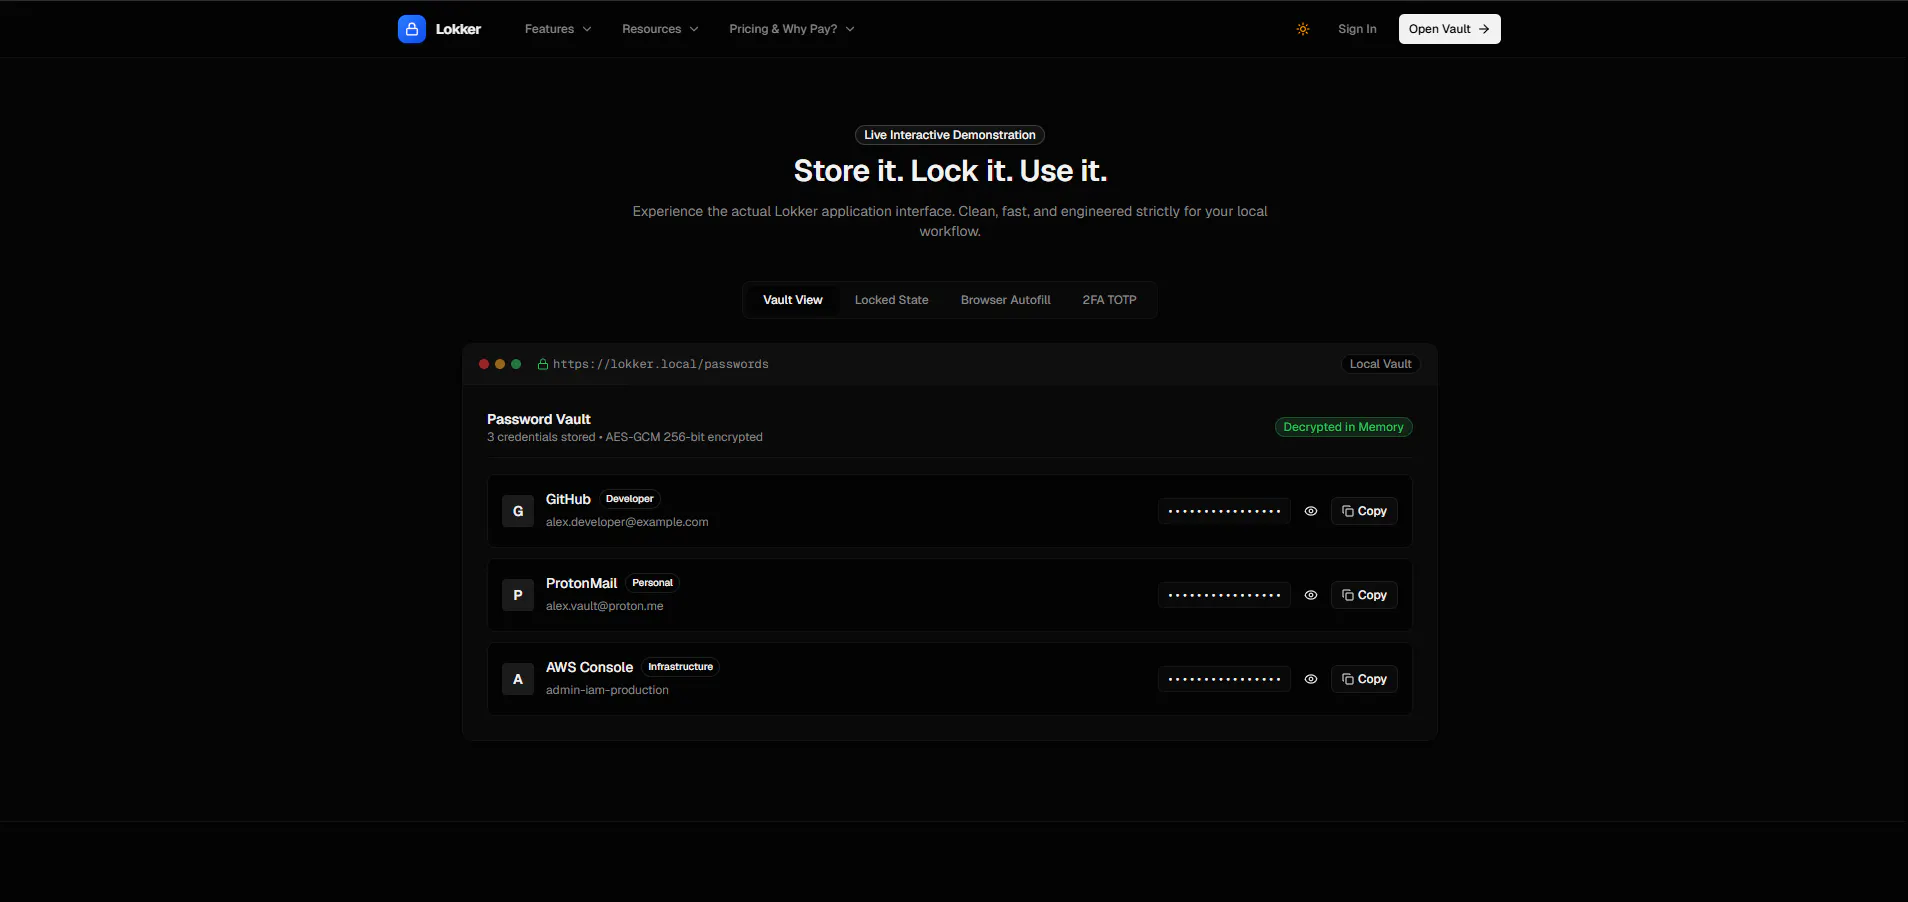Screen dimensions: 1908x902
Task: Click the GitHub masked password field
Action: click(1224, 511)
